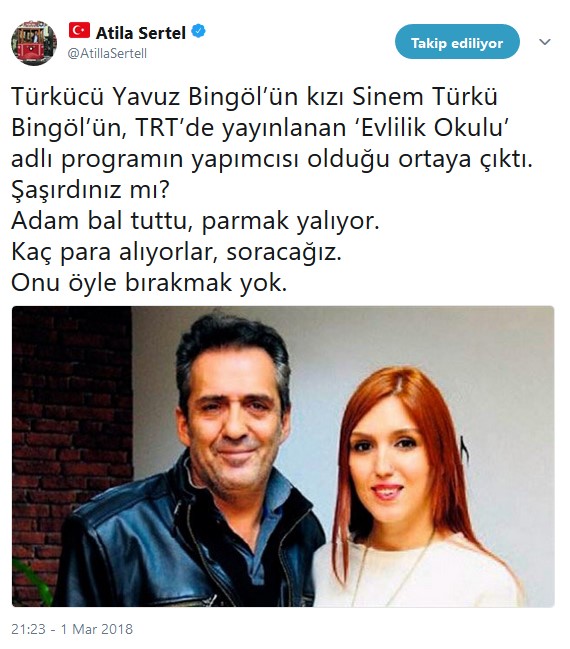Click the "Kaç para alıyorlar, soracağız." line
The width and height of the screenshot is (570, 649).
176,252
